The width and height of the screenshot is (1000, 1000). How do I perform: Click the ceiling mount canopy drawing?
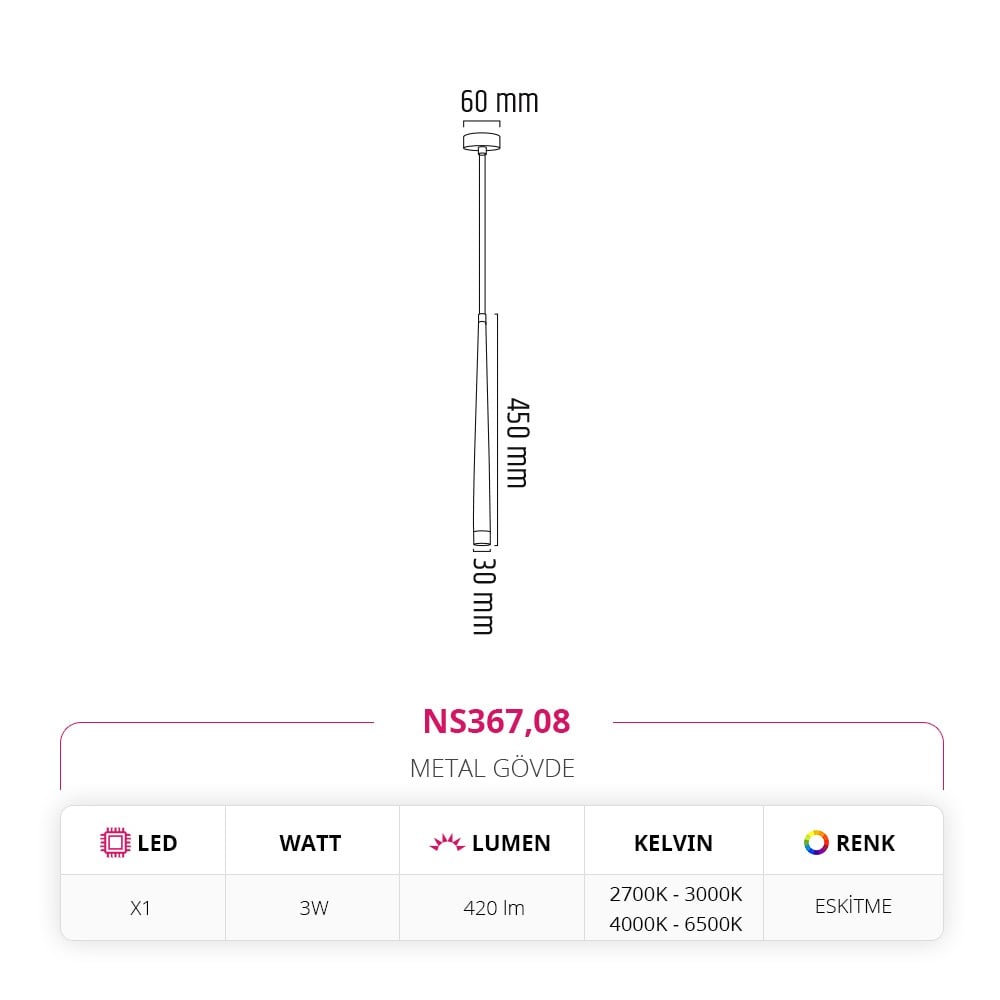[x=482, y=141]
